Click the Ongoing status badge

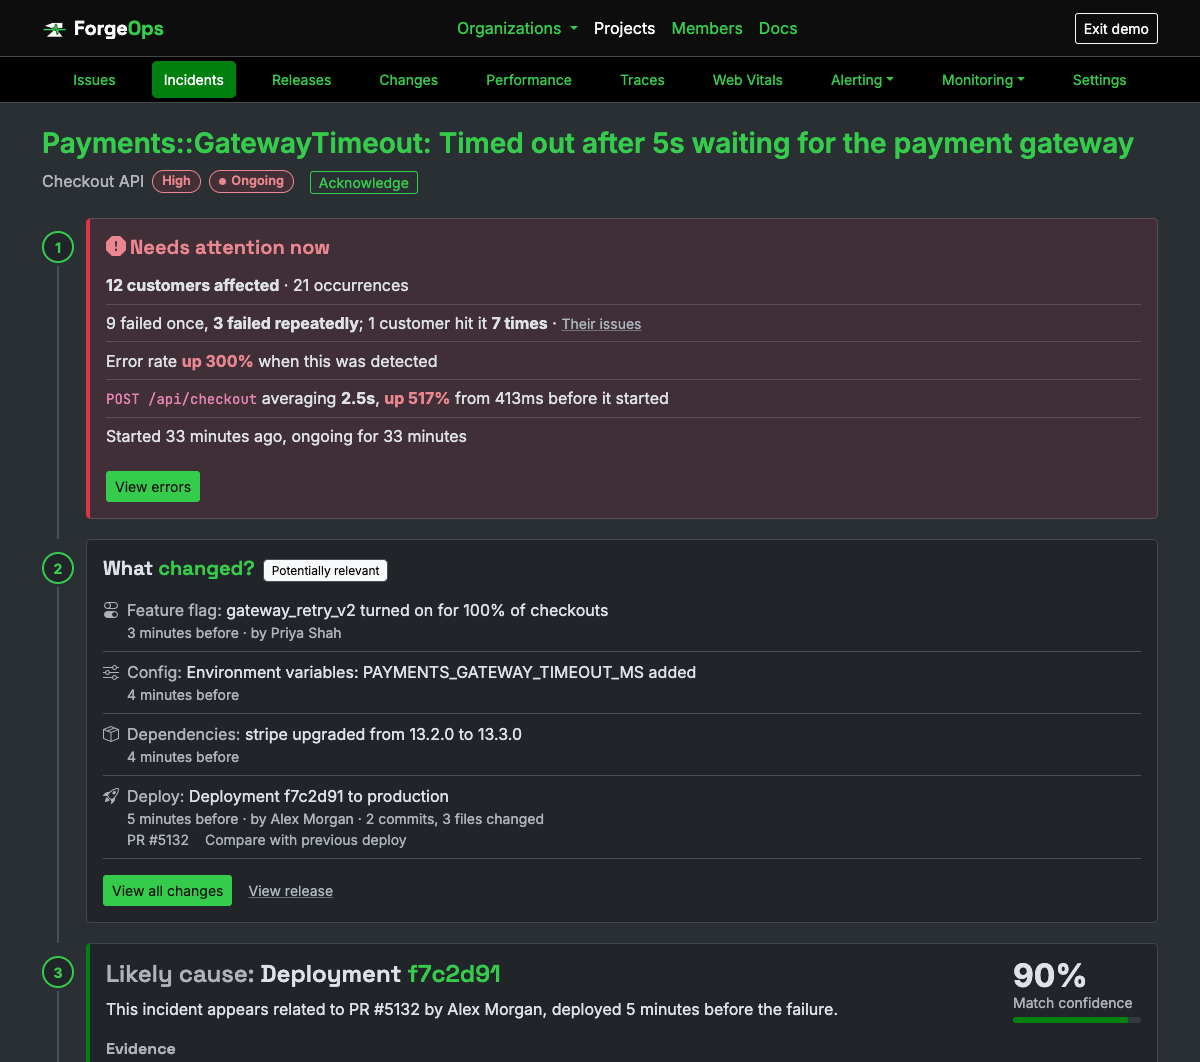tap(251, 181)
